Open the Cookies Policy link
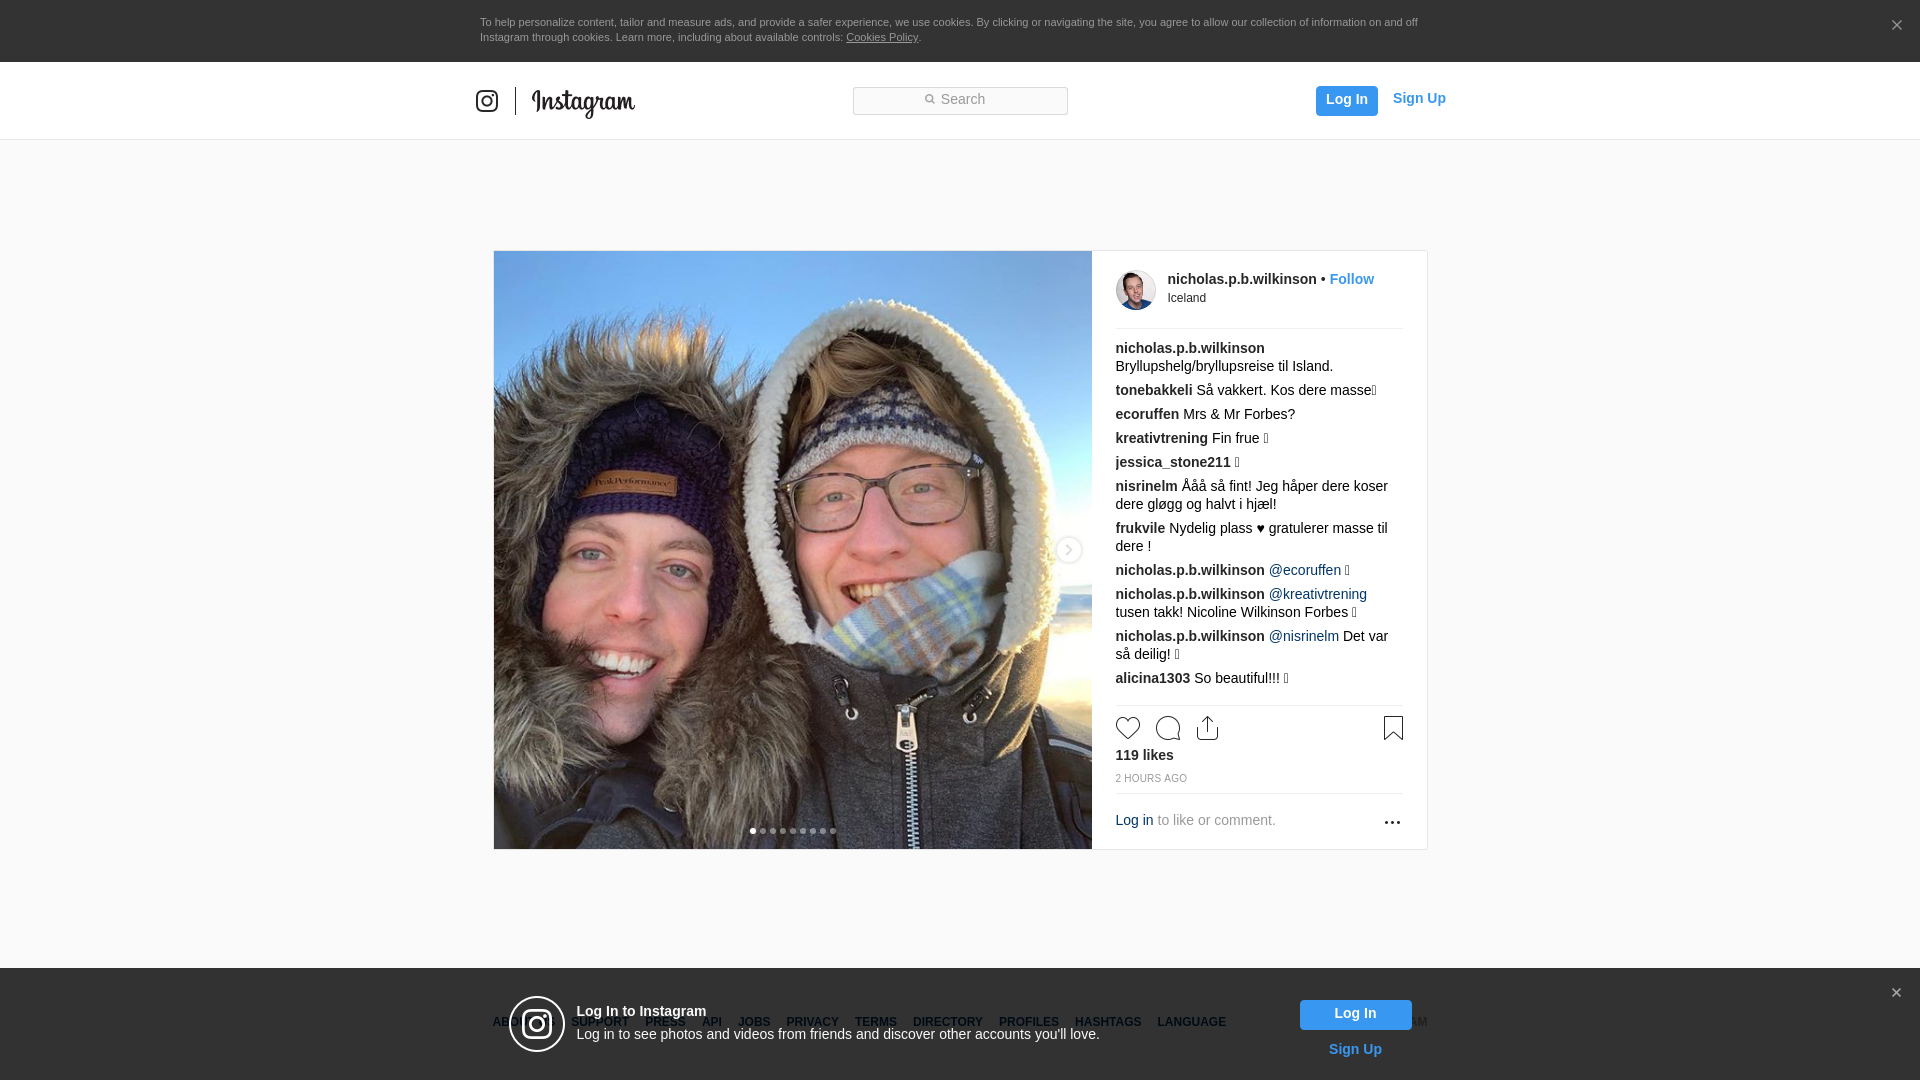1920x1080 pixels. (x=882, y=37)
